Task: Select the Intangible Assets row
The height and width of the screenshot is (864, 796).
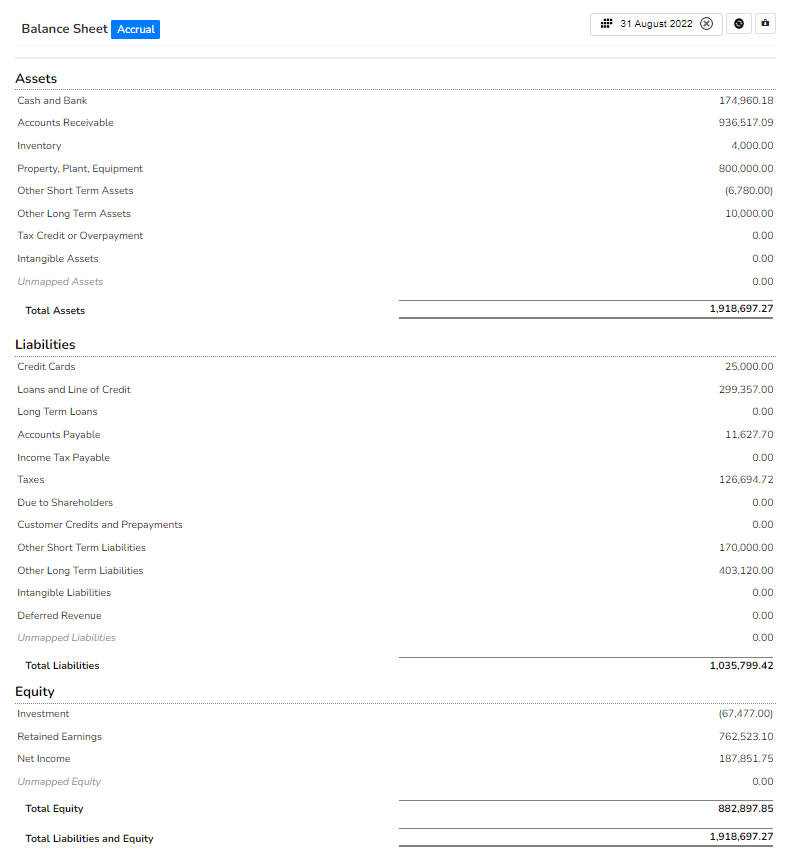Action: [58, 259]
